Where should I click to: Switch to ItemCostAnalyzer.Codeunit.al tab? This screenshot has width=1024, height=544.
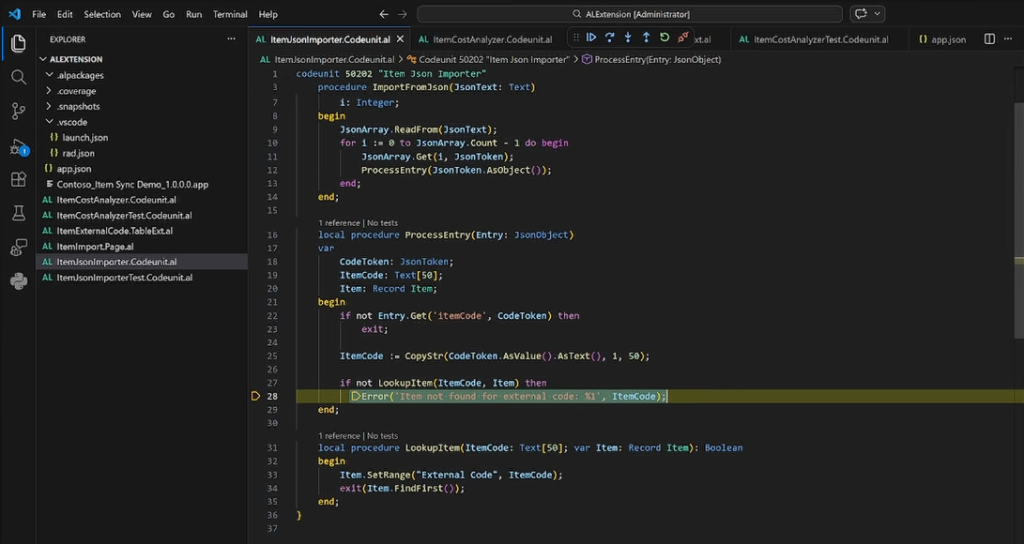tap(485, 39)
